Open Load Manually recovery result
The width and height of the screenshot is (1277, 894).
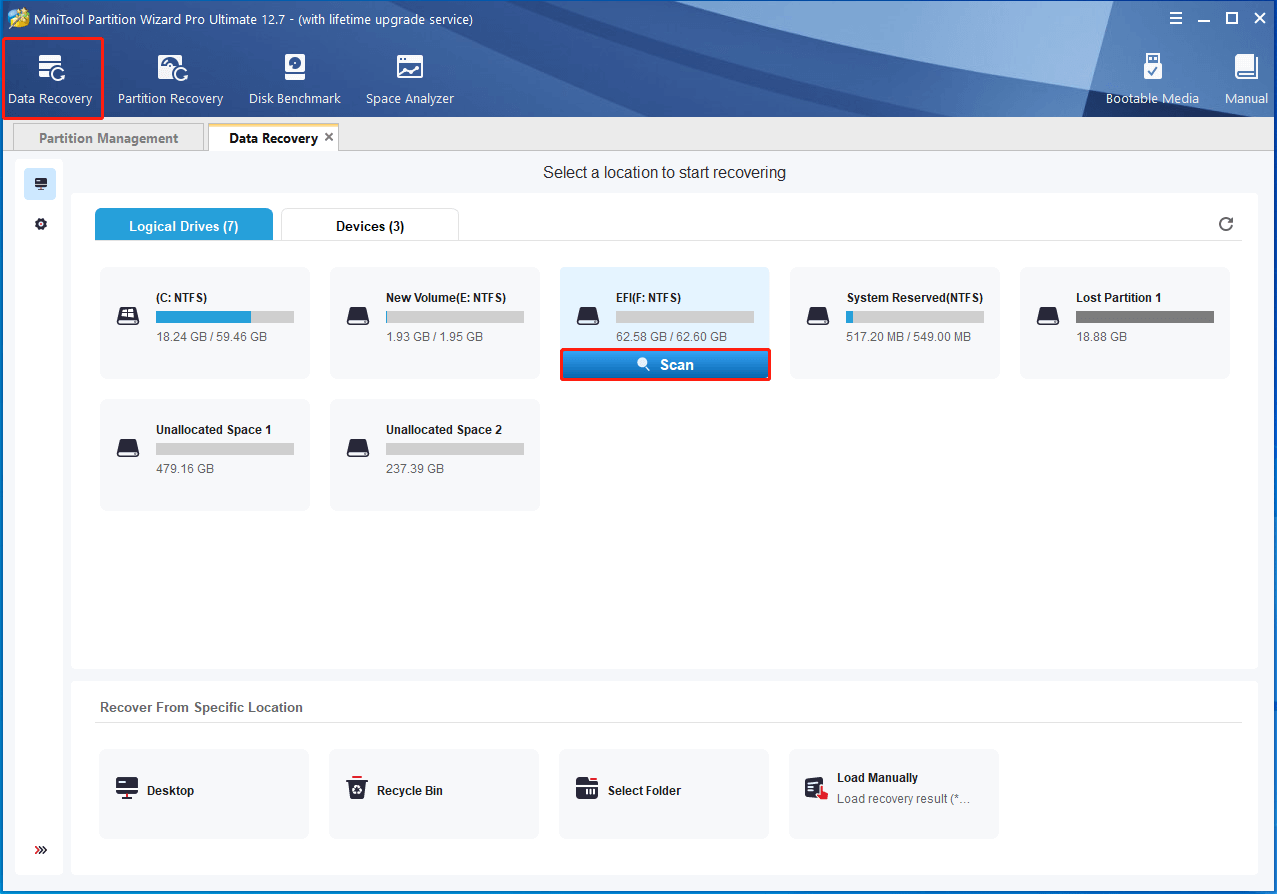tap(894, 794)
